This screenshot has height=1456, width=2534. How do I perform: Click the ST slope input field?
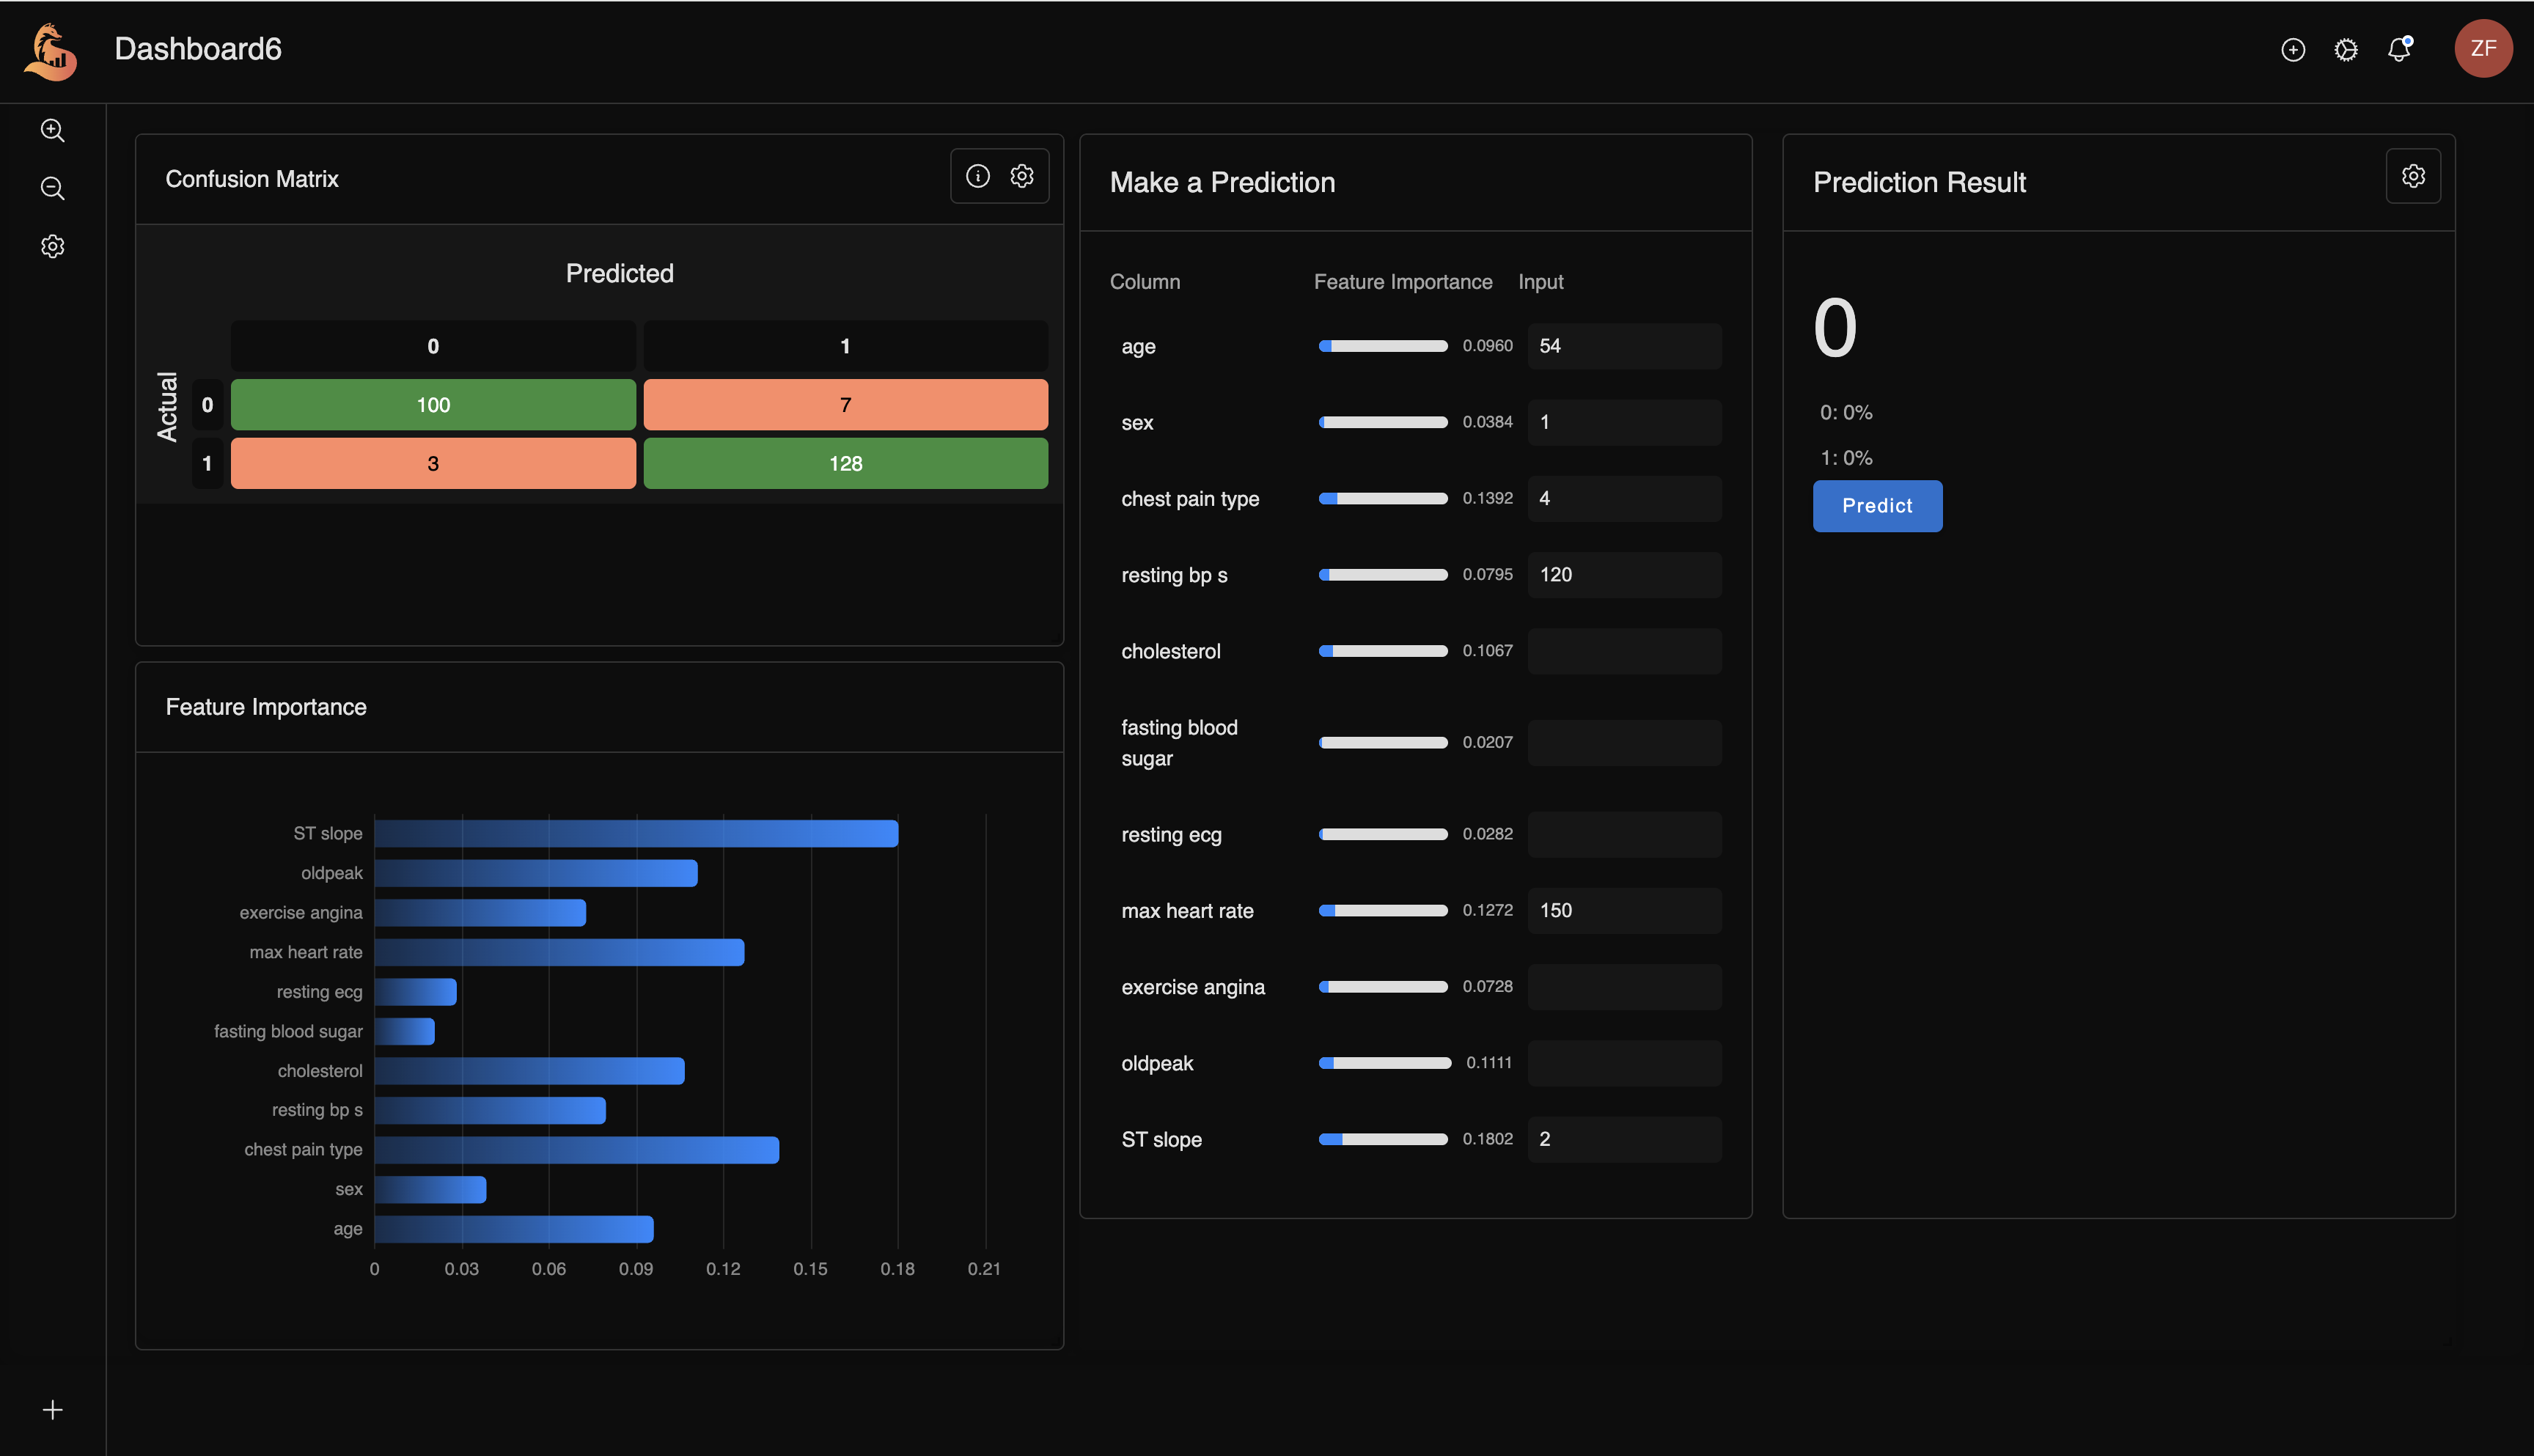pyautogui.click(x=1623, y=1139)
